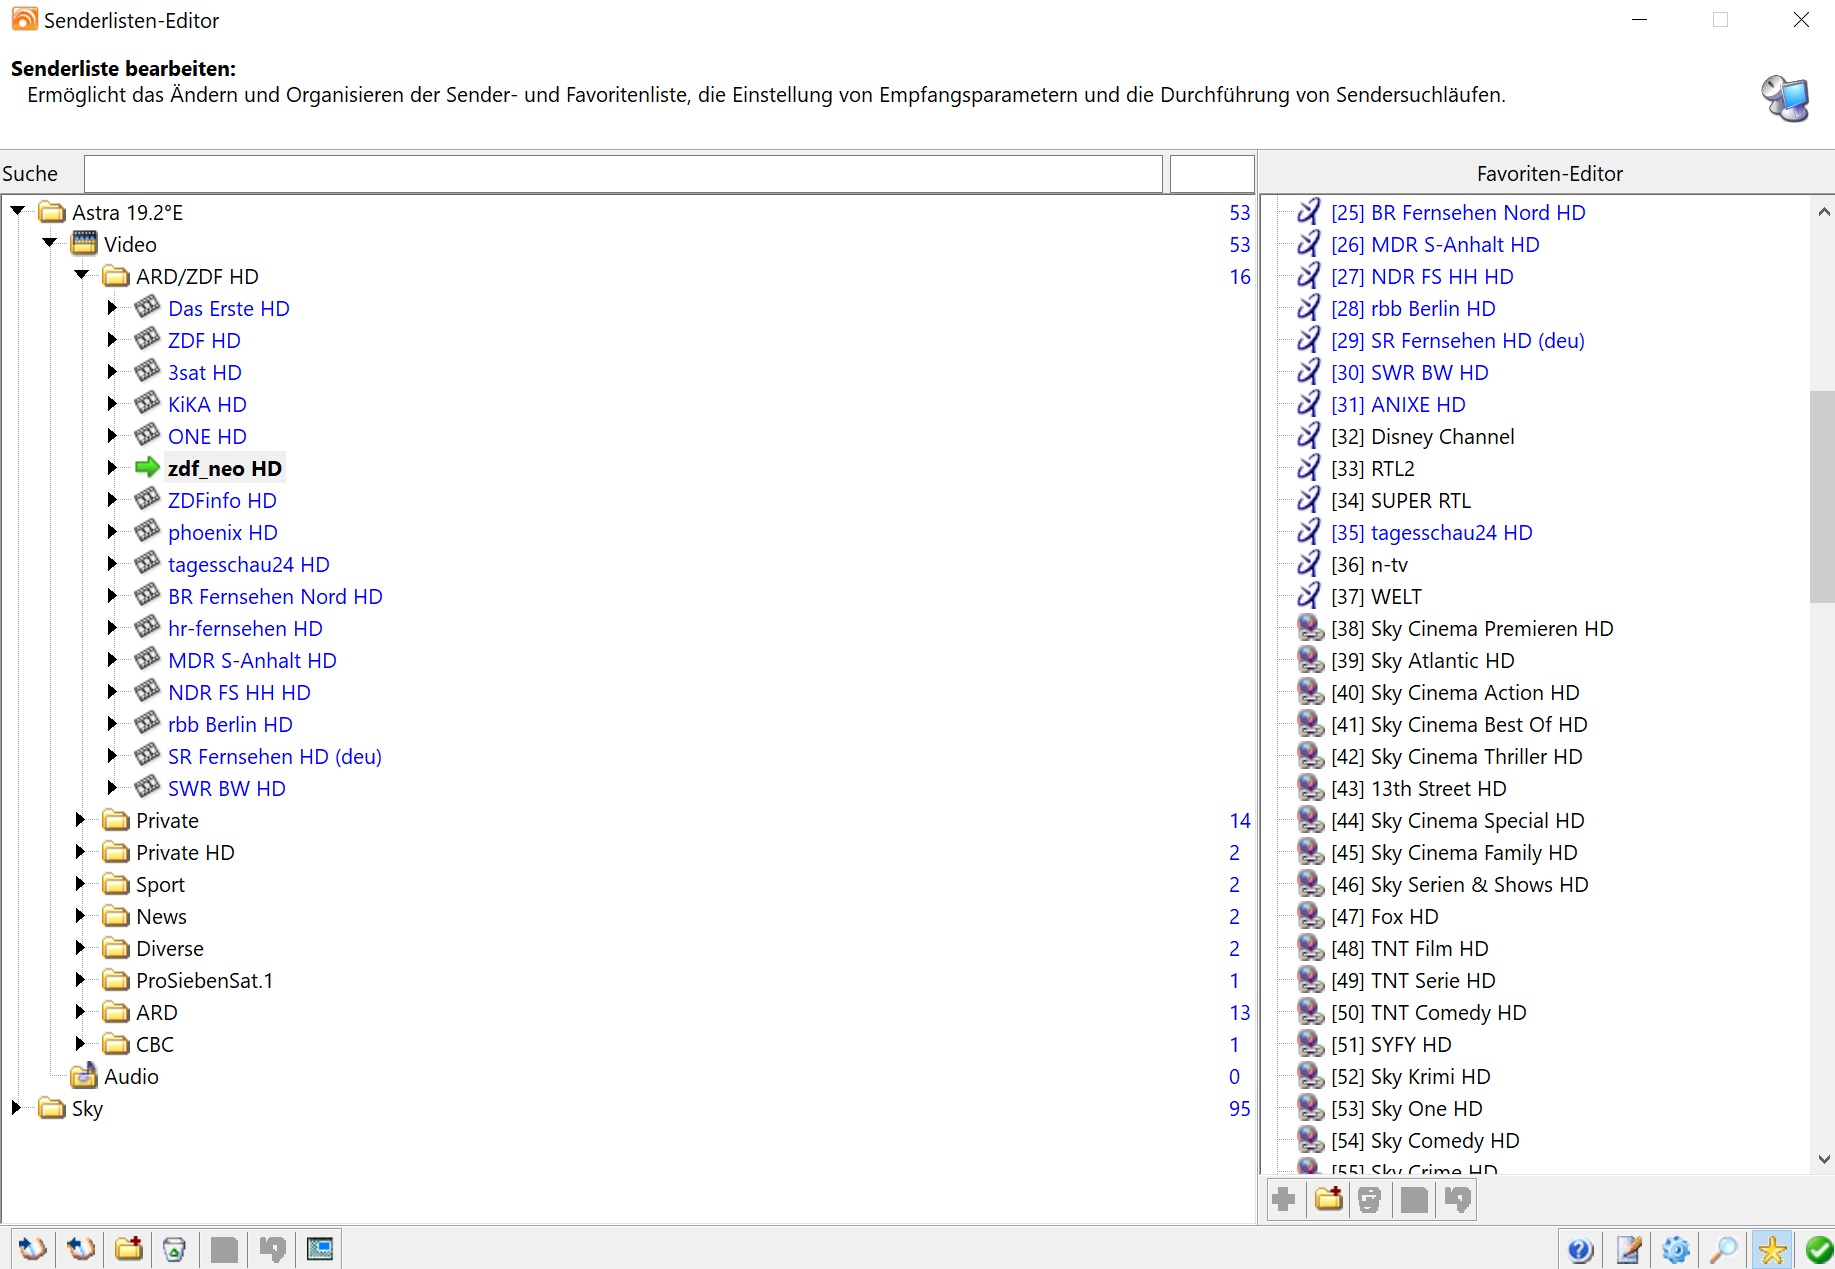1835x1269 pixels.
Task: Expand the Sky root folder
Action: [x=17, y=1108]
